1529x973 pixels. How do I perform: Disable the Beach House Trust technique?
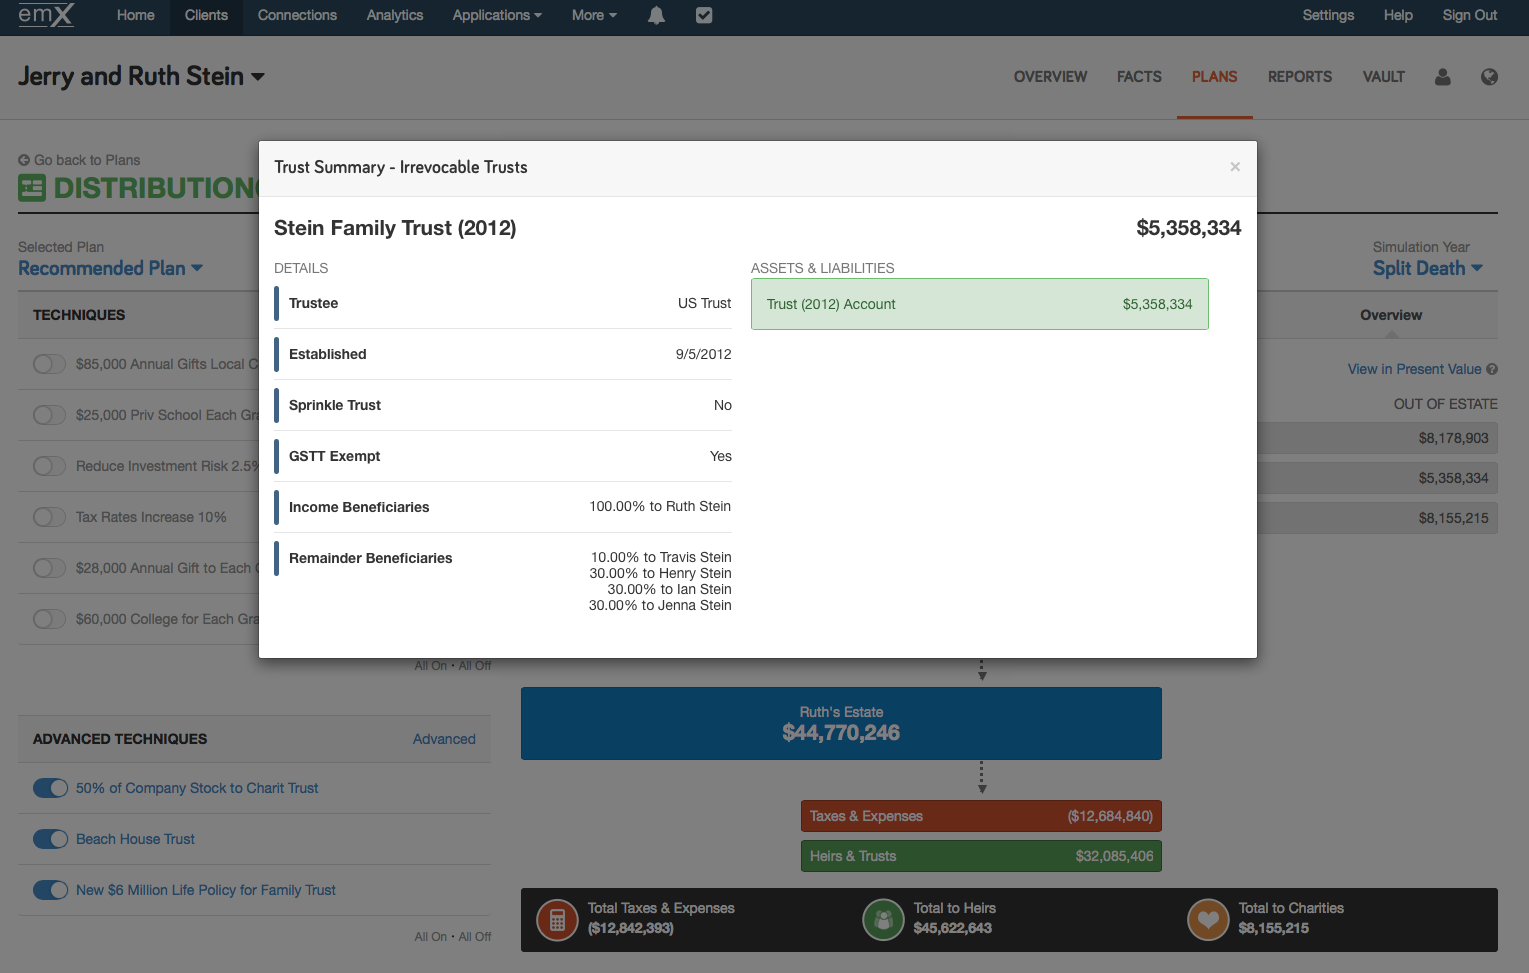point(50,839)
